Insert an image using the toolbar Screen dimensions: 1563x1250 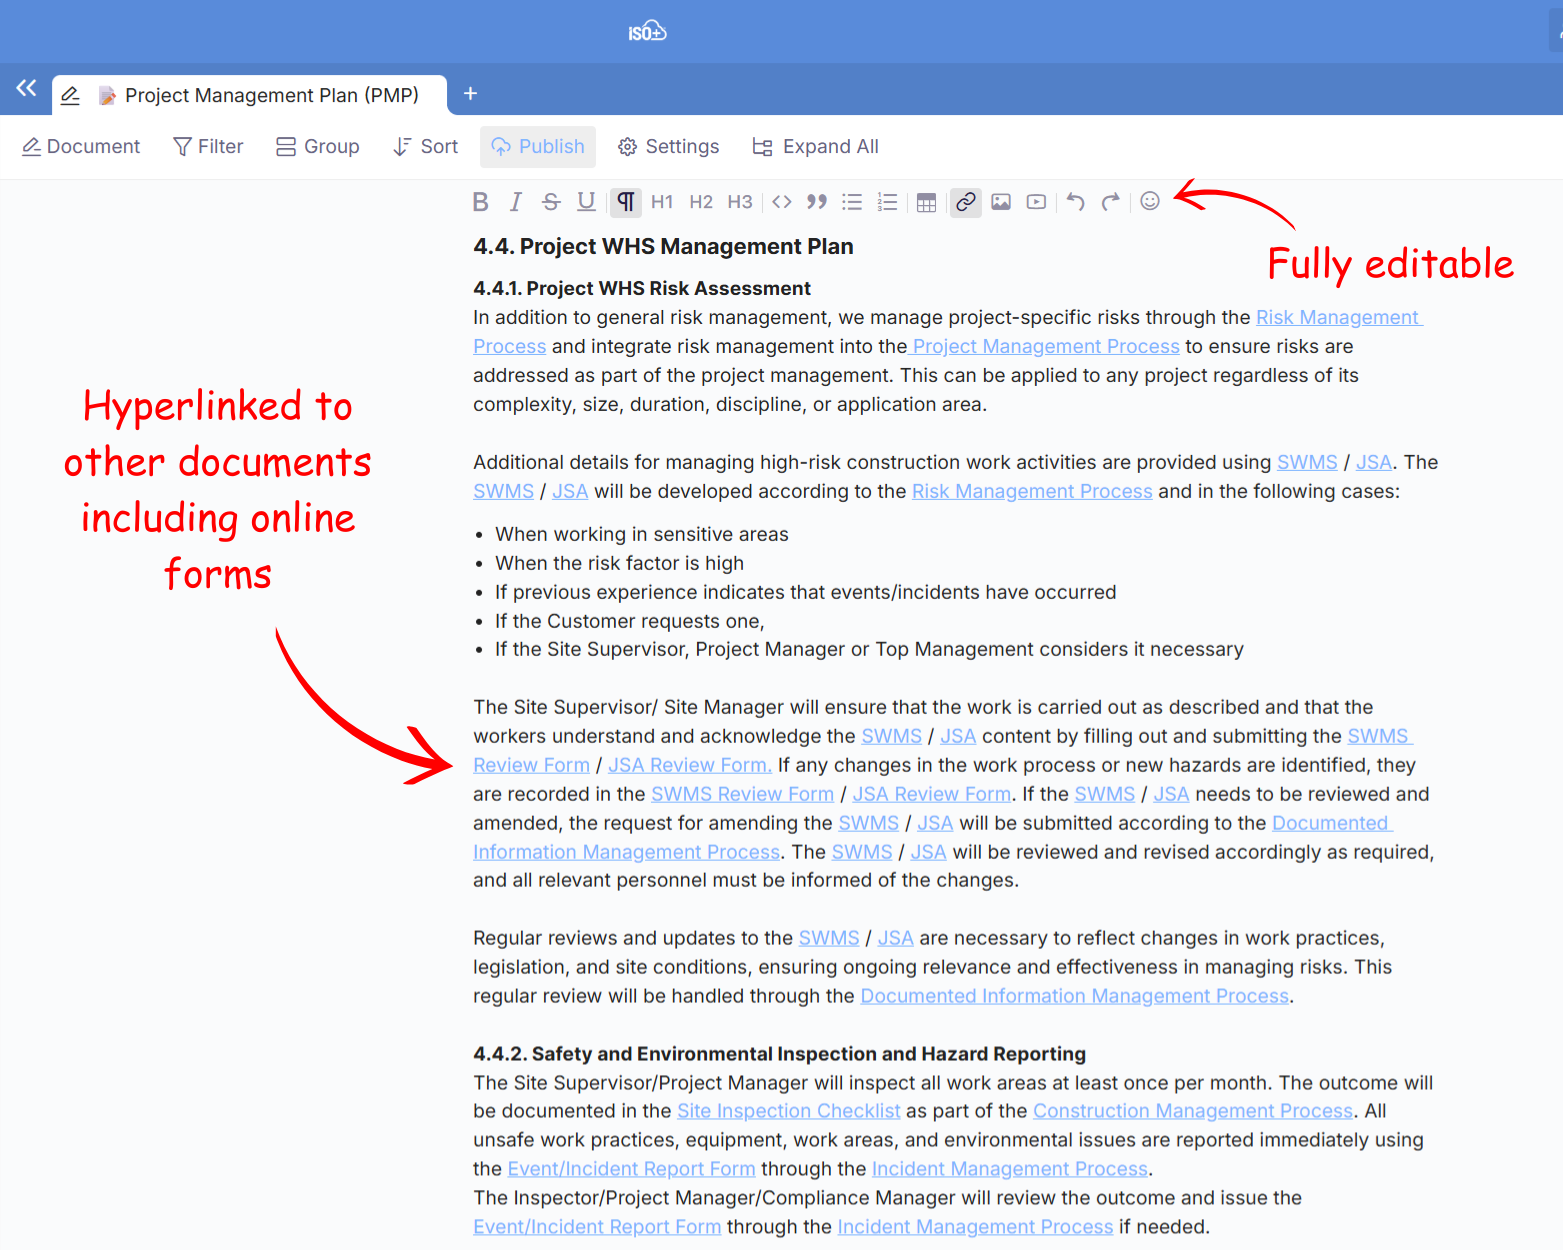1001,202
